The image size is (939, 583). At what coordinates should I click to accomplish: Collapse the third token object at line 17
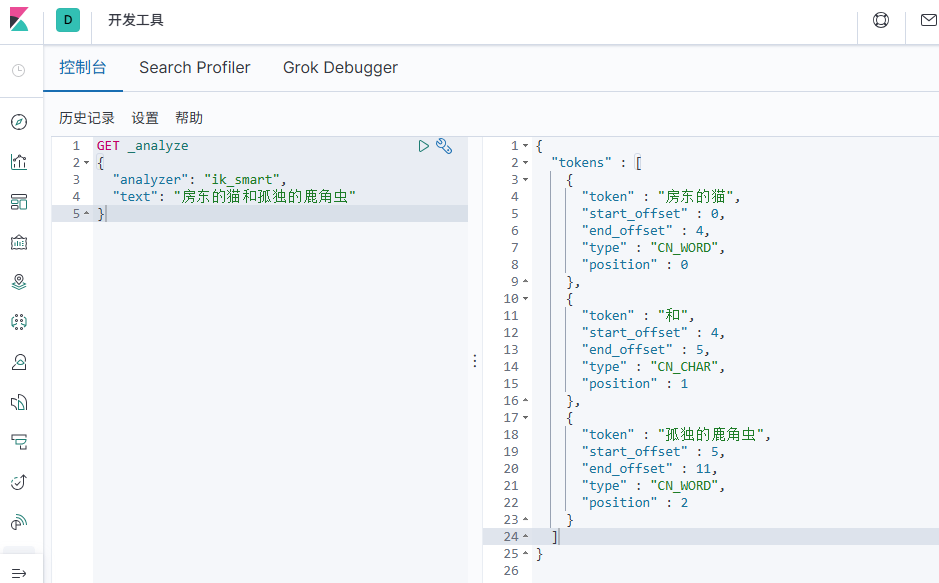click(x=526, y=418)
